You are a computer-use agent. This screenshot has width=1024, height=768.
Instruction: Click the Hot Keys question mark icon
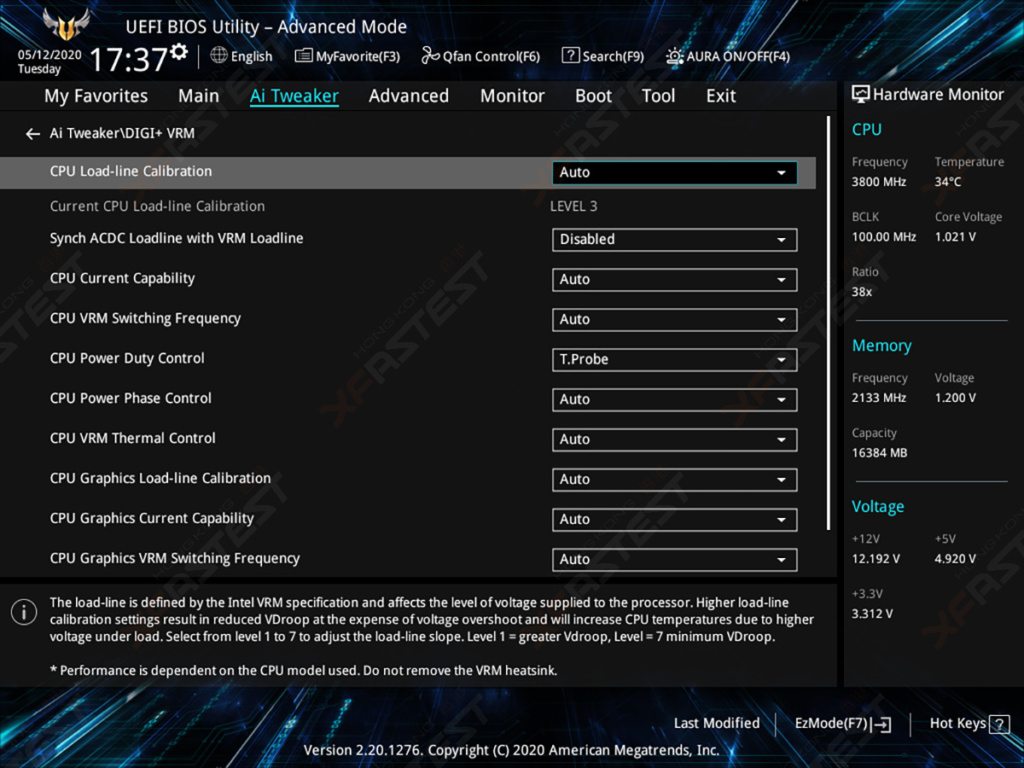[999, 724]
